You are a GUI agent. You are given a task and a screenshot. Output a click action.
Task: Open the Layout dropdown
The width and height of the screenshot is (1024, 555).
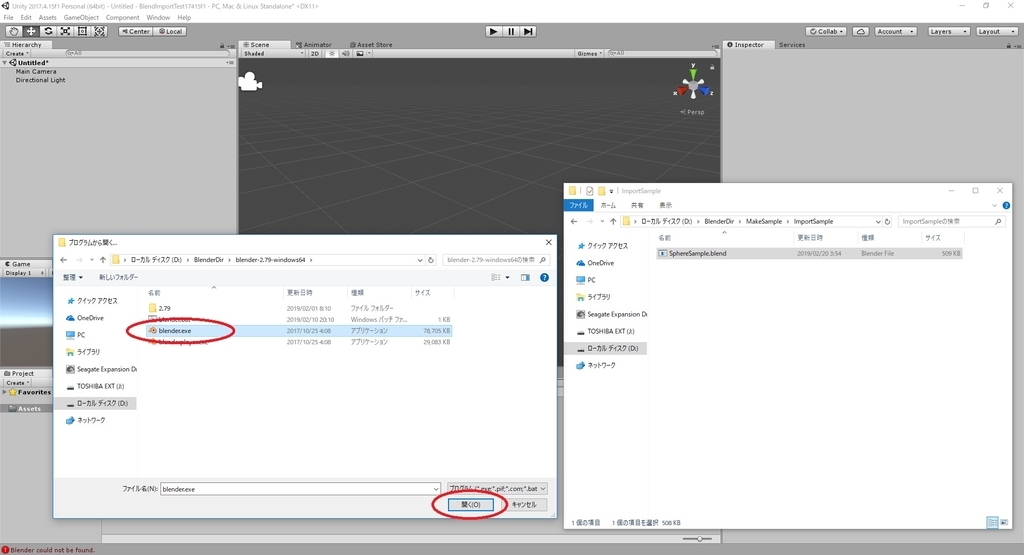tap(997, 31)
